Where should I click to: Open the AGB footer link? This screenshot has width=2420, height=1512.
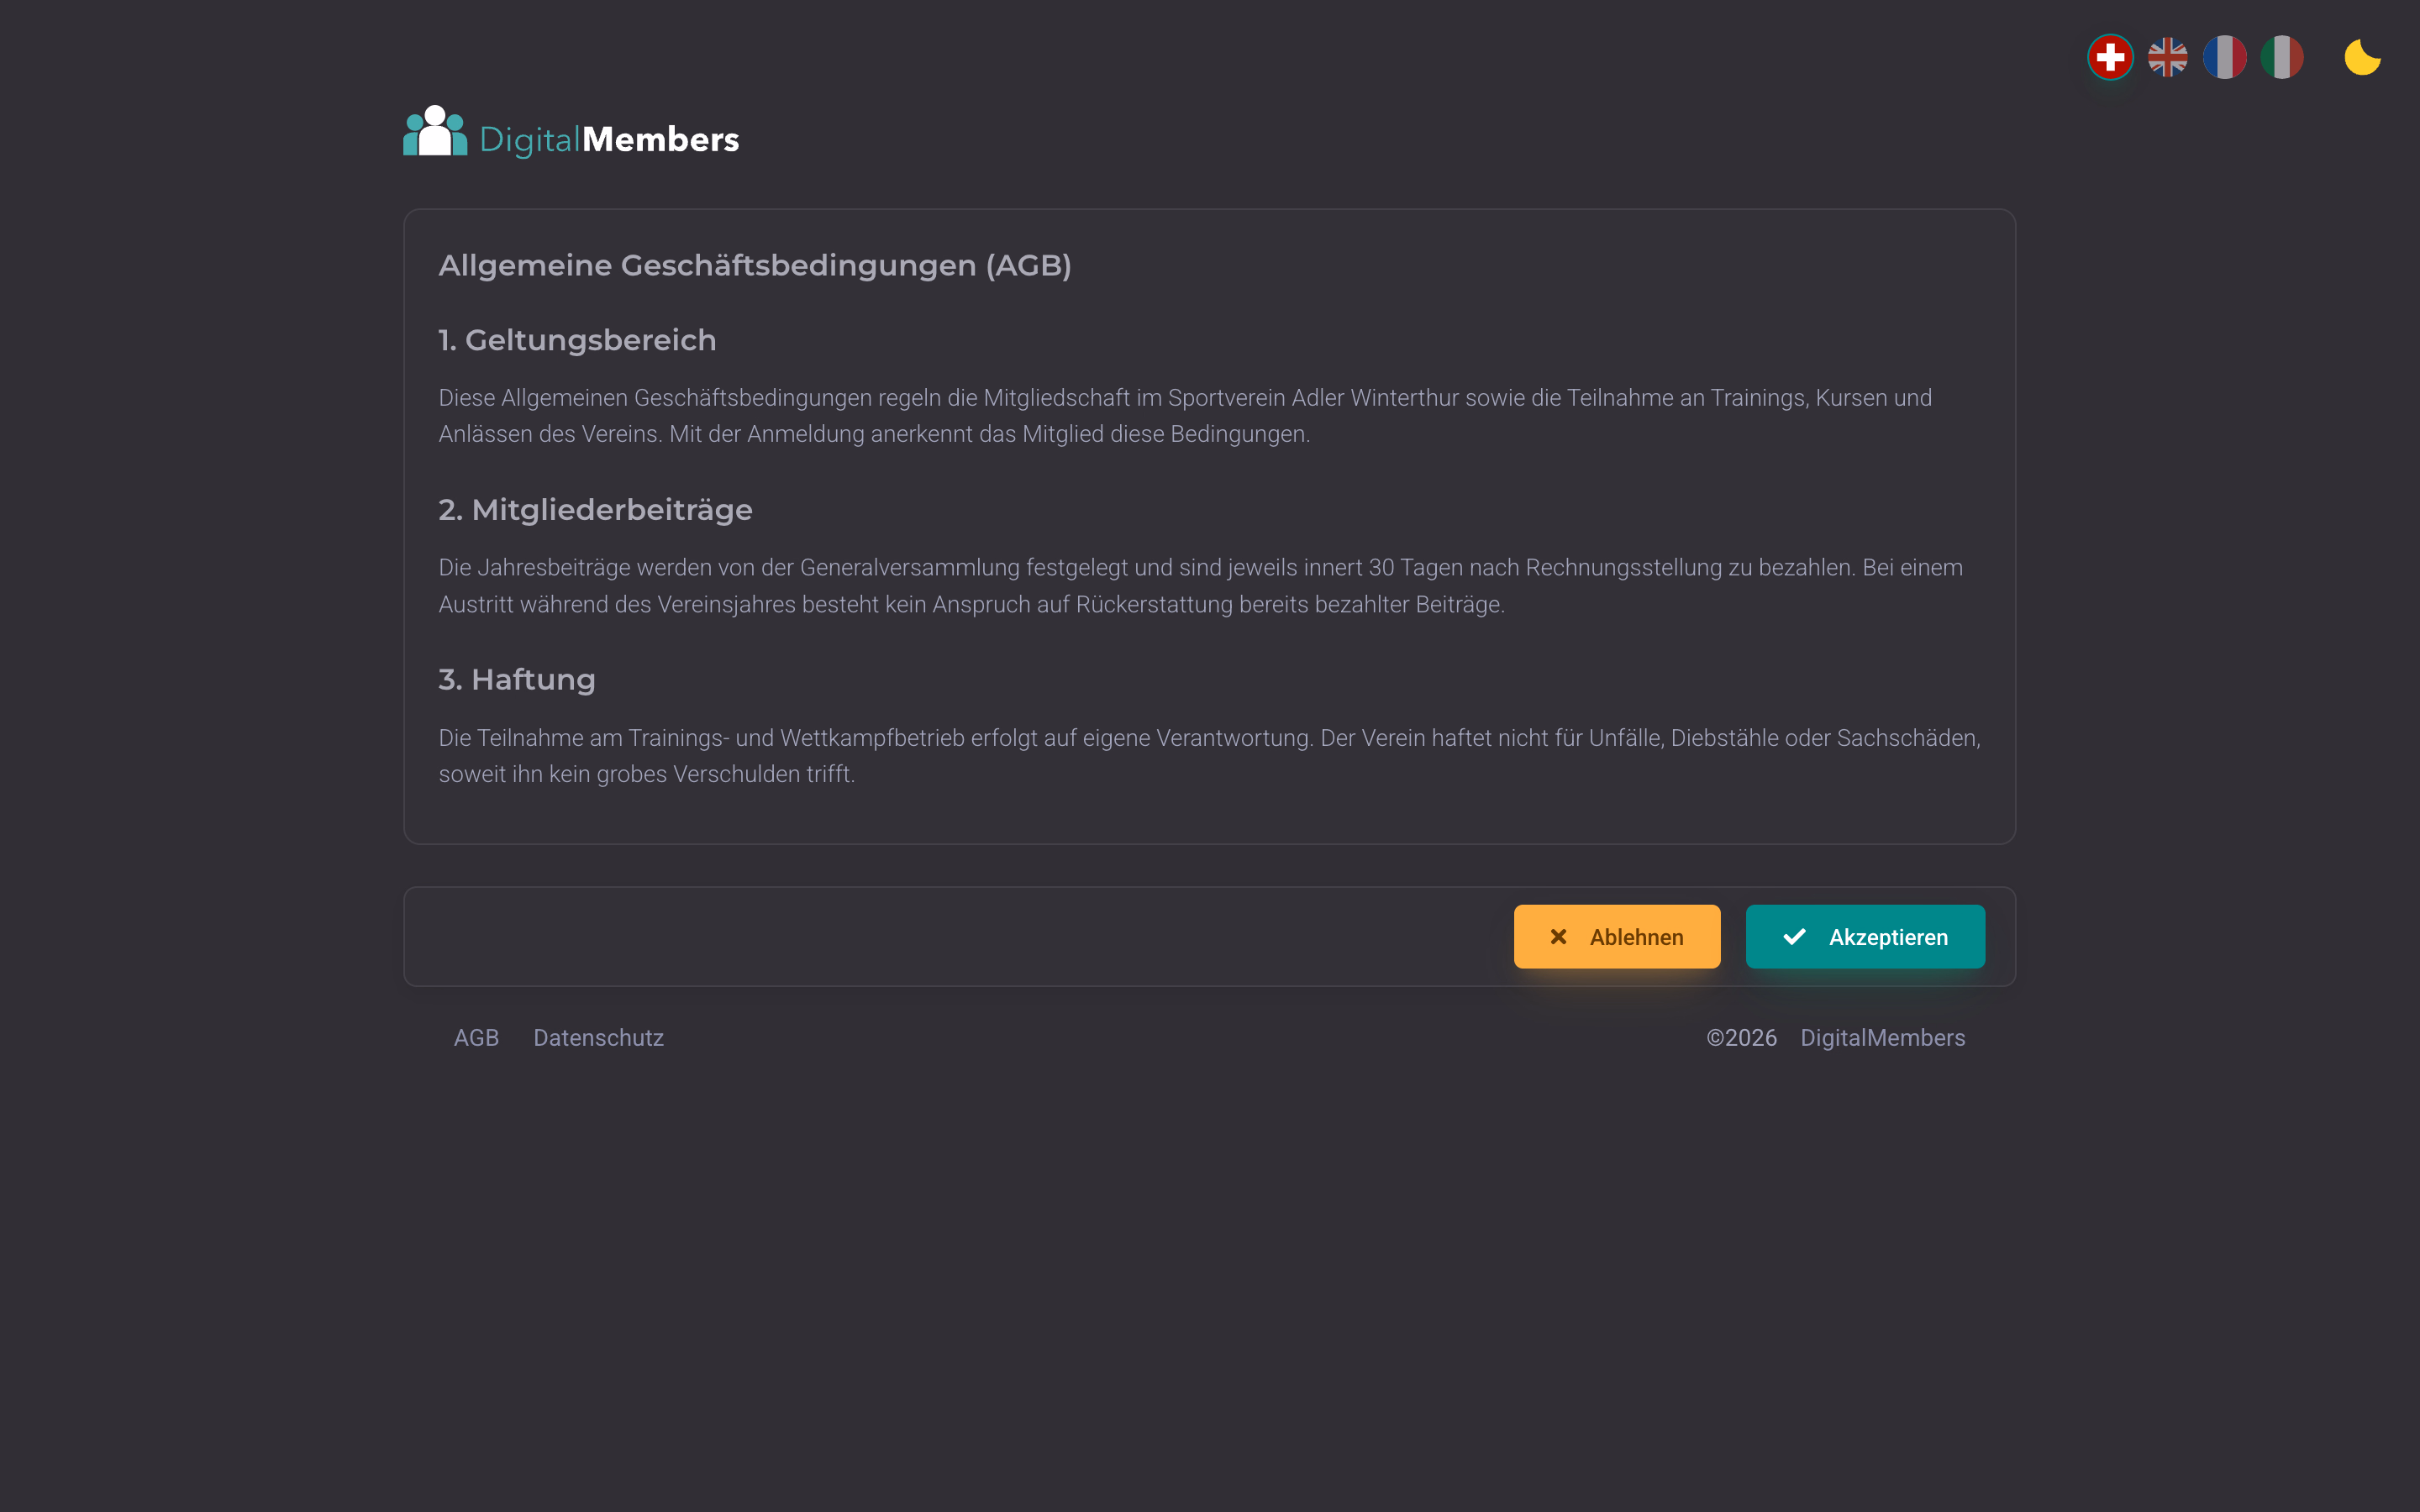[x=476, y=1038]
